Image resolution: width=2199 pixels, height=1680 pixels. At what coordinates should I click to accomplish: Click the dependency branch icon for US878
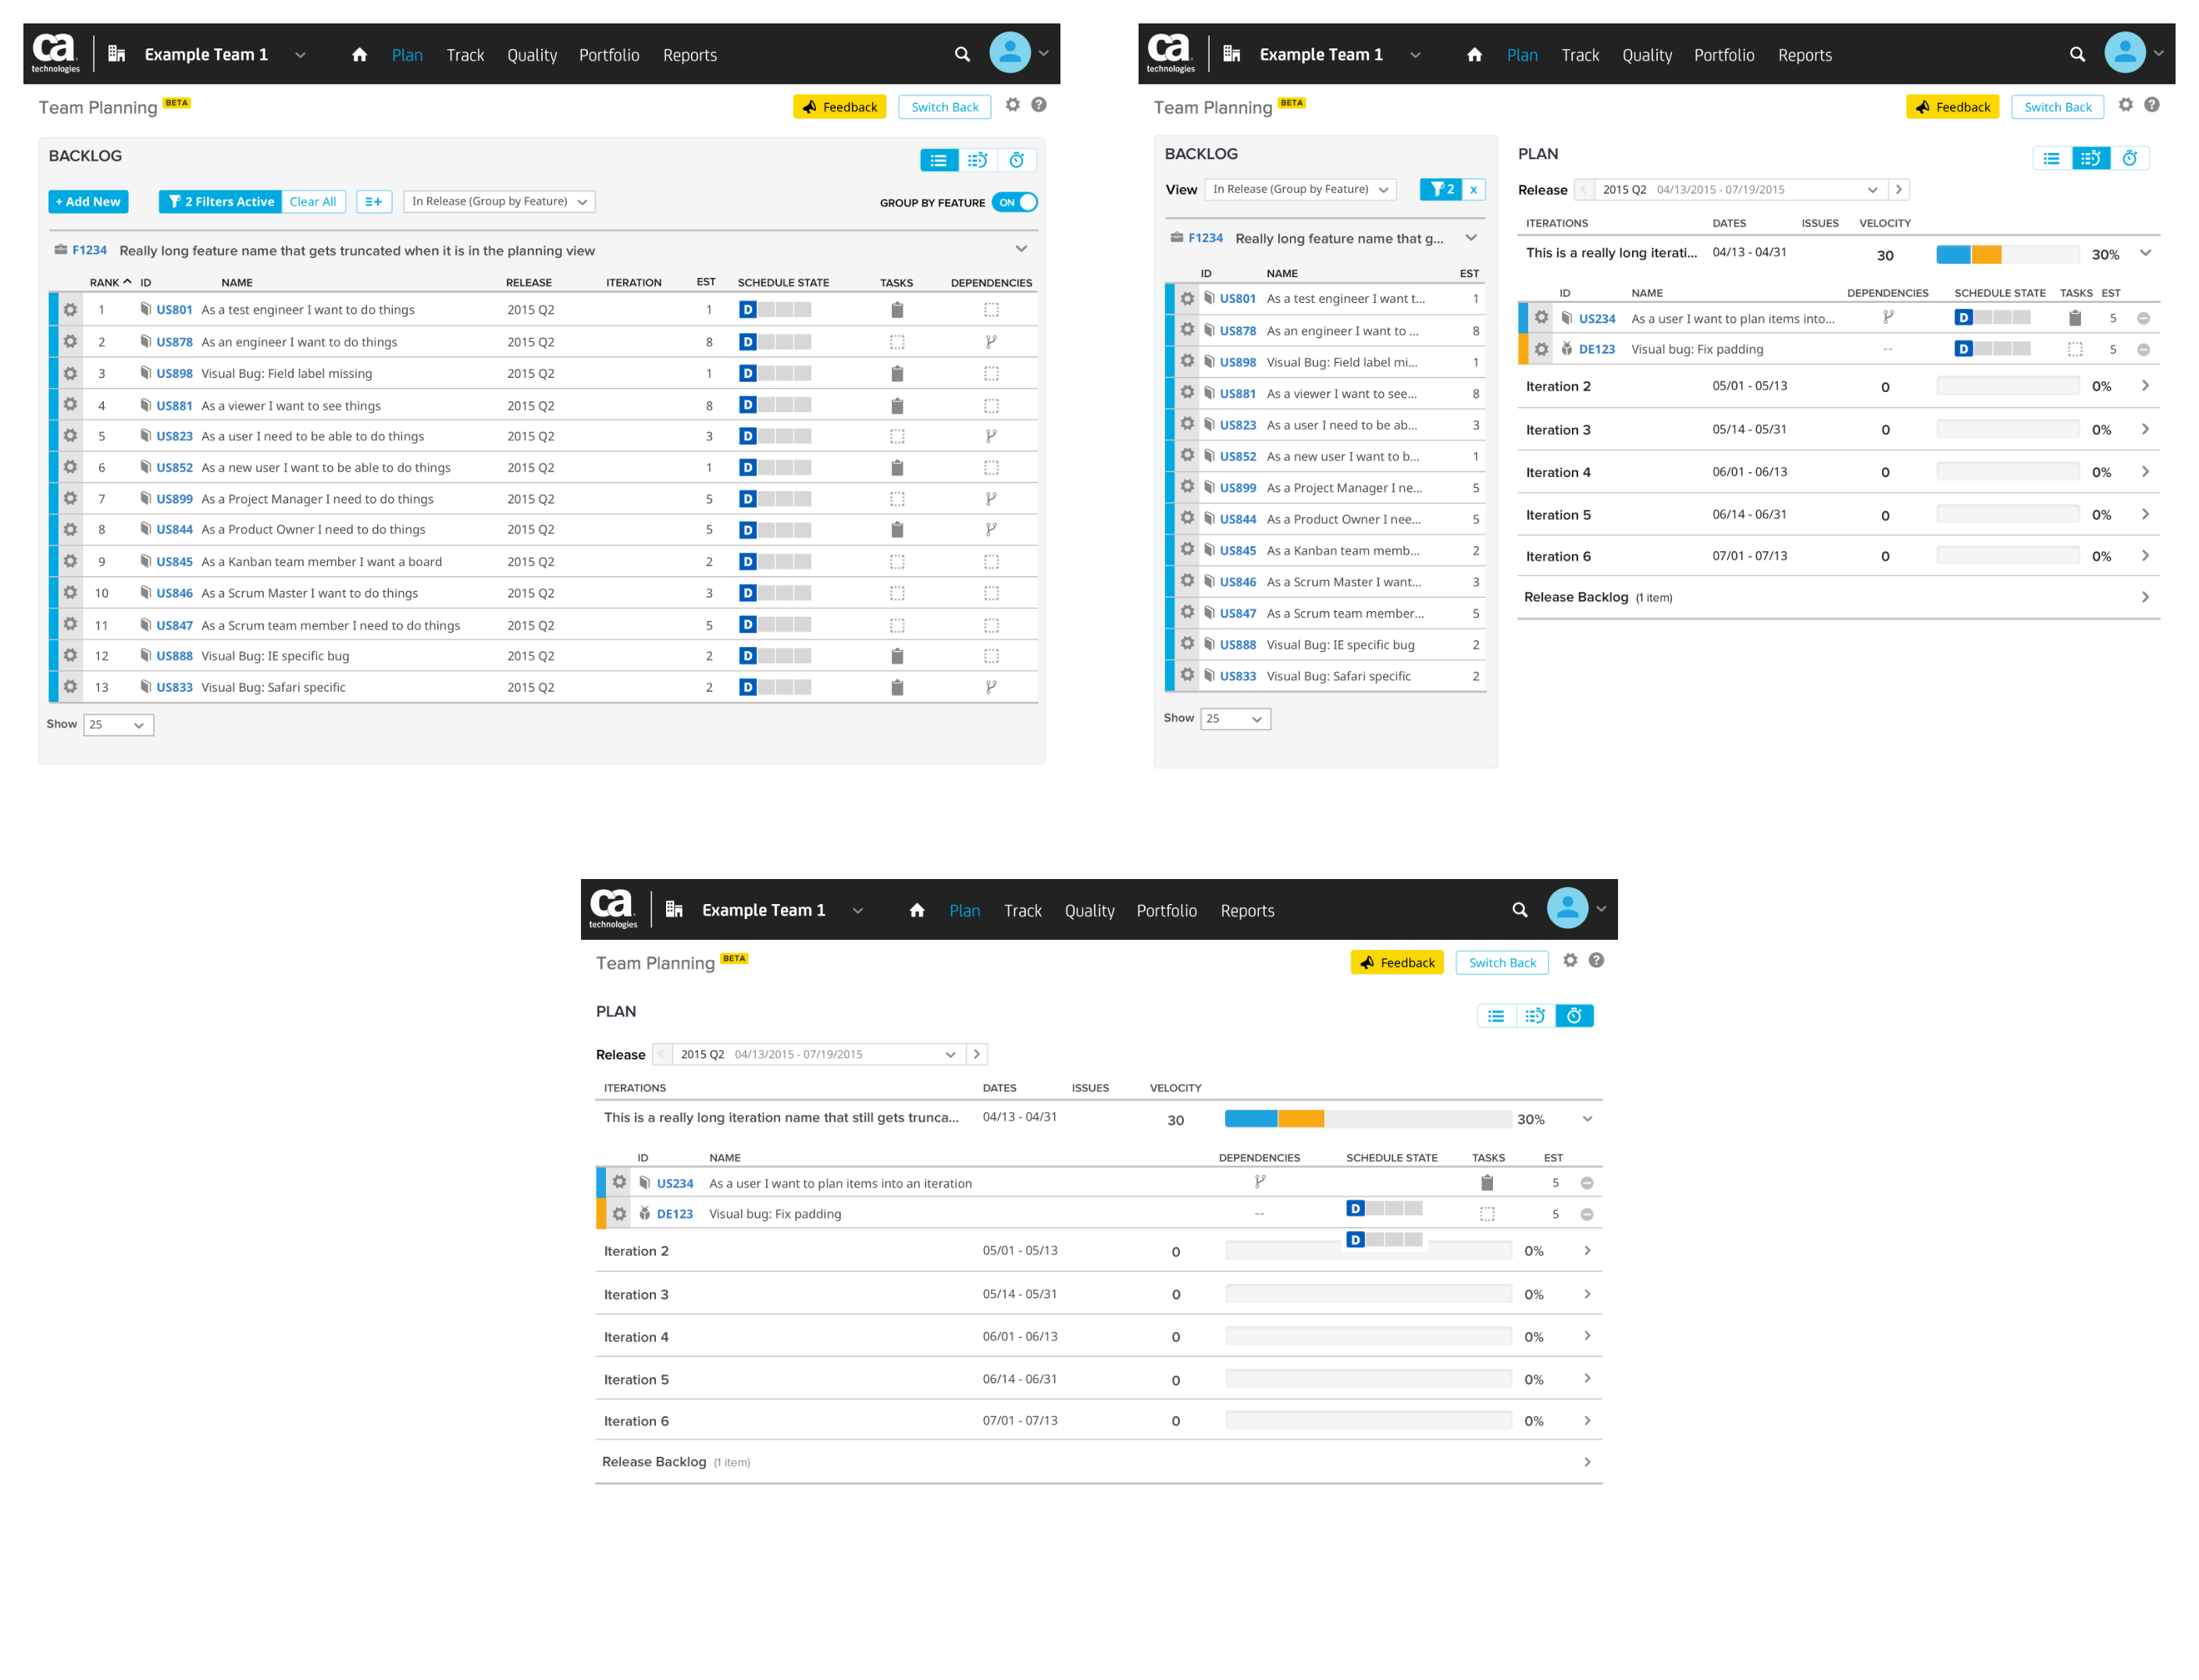click(x=991, y=342)
